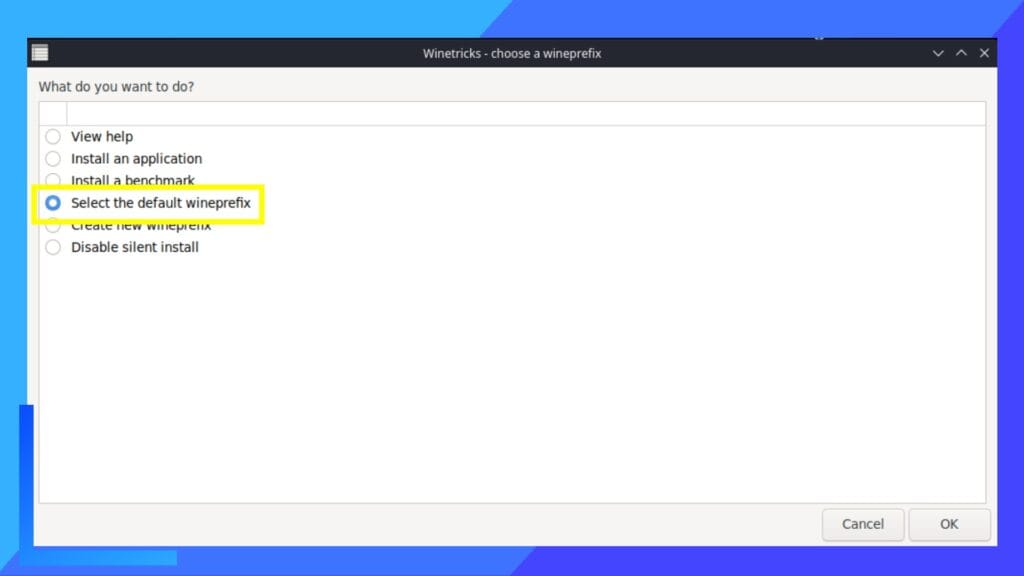
Task: Click the 'Install an application' label text
Action: [136, 159]
